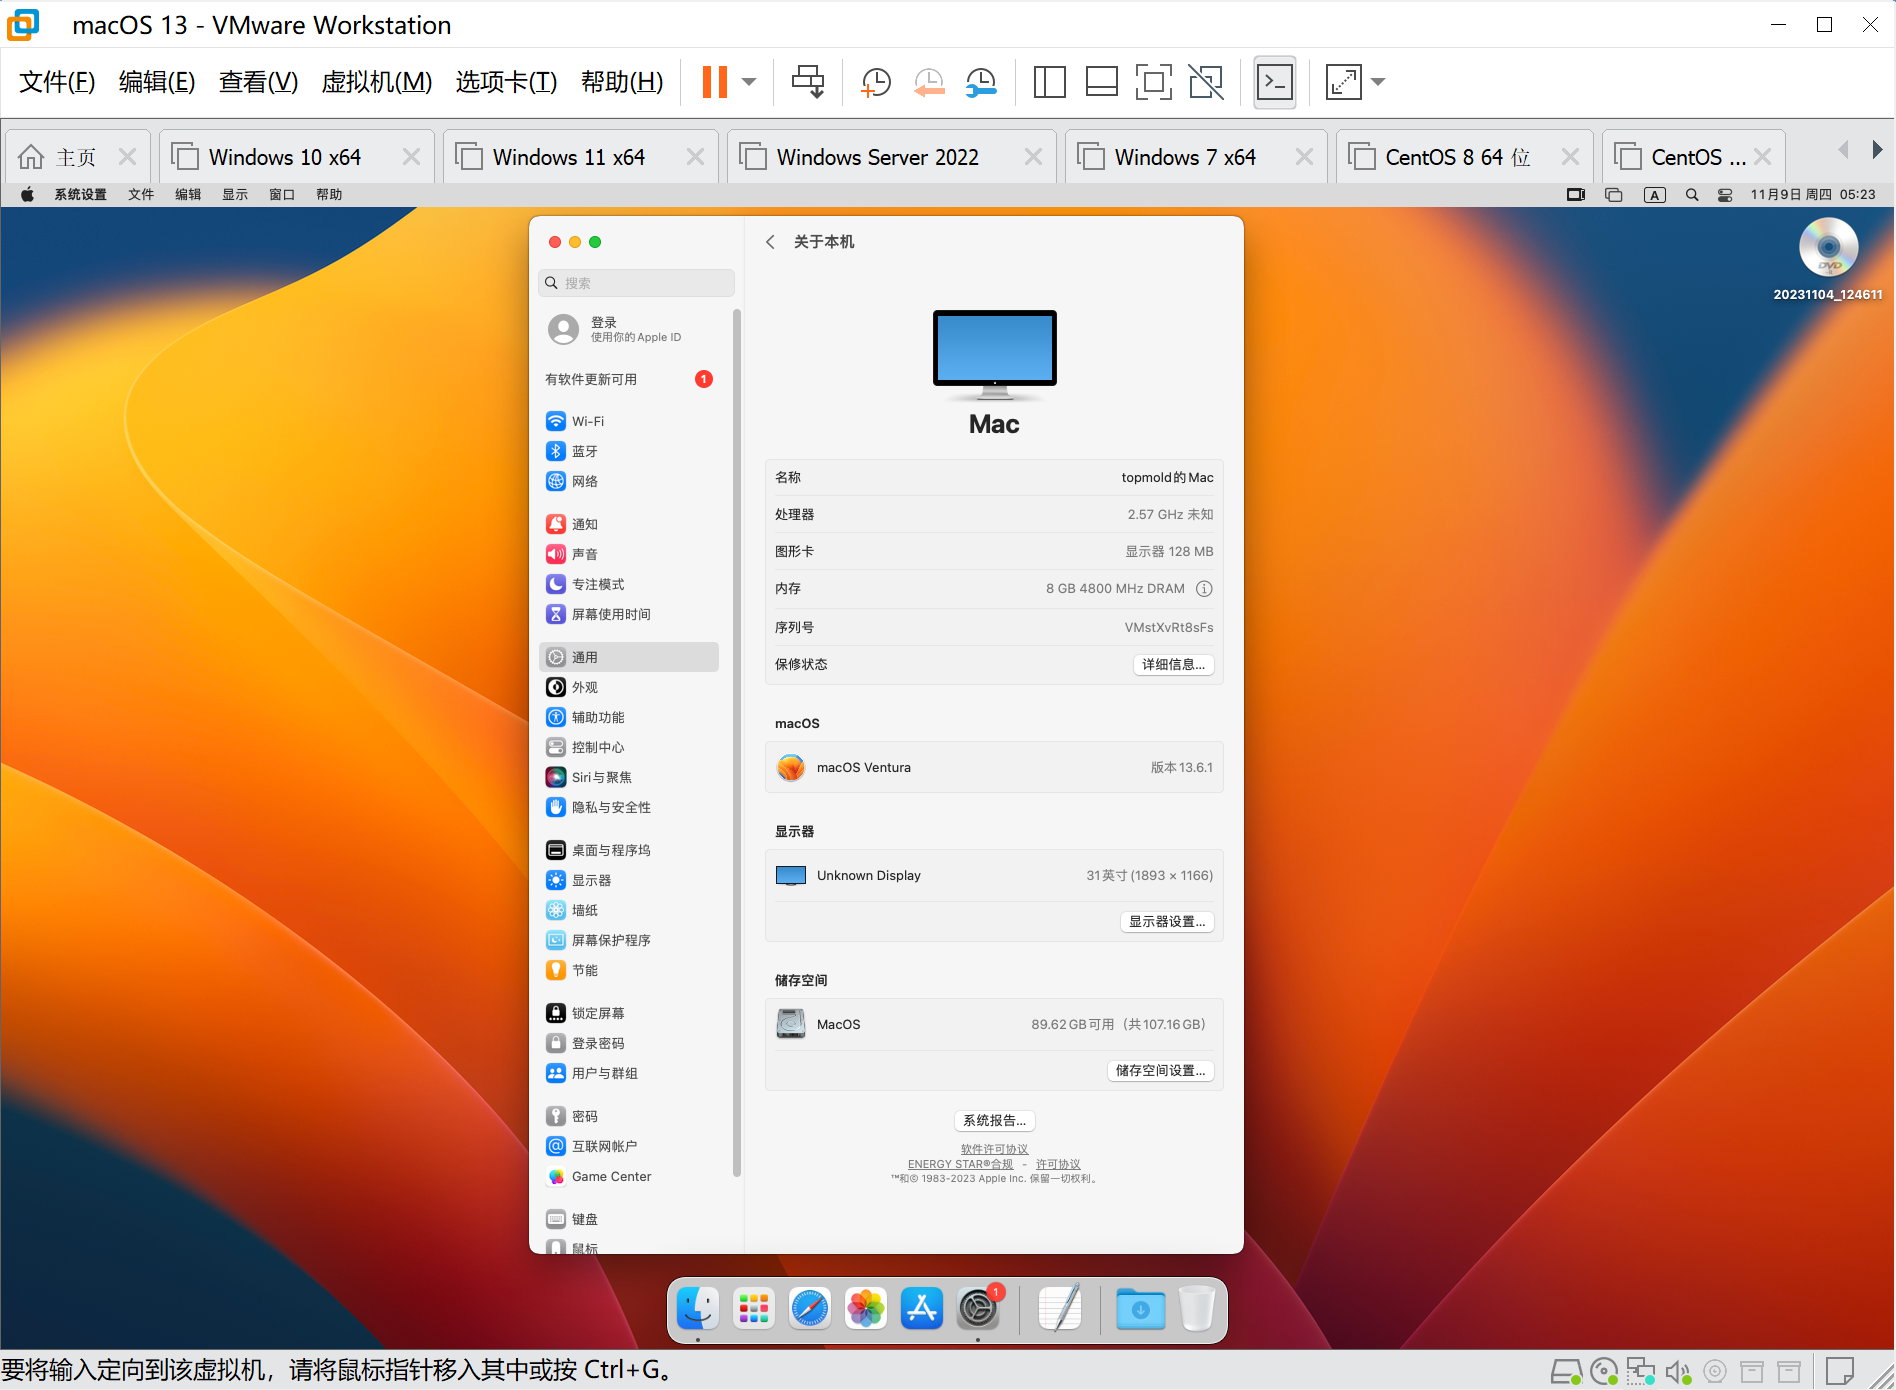Click the VMware pause virtual machine icon
This screenshot has width=1896, height=1390.
coord(714,82)
